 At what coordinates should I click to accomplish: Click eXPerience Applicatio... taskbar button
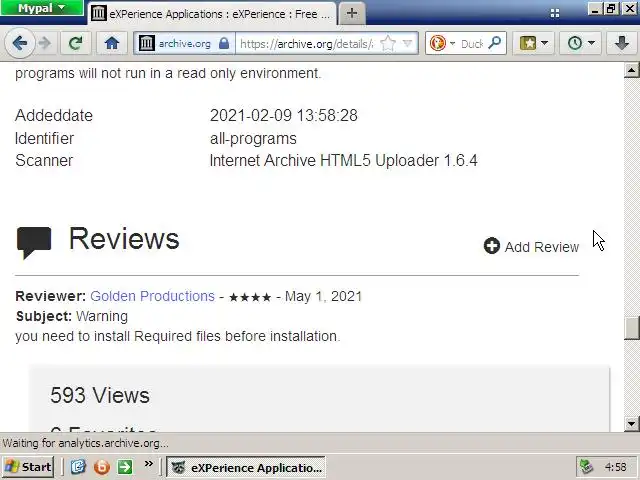tap(246, 467)
